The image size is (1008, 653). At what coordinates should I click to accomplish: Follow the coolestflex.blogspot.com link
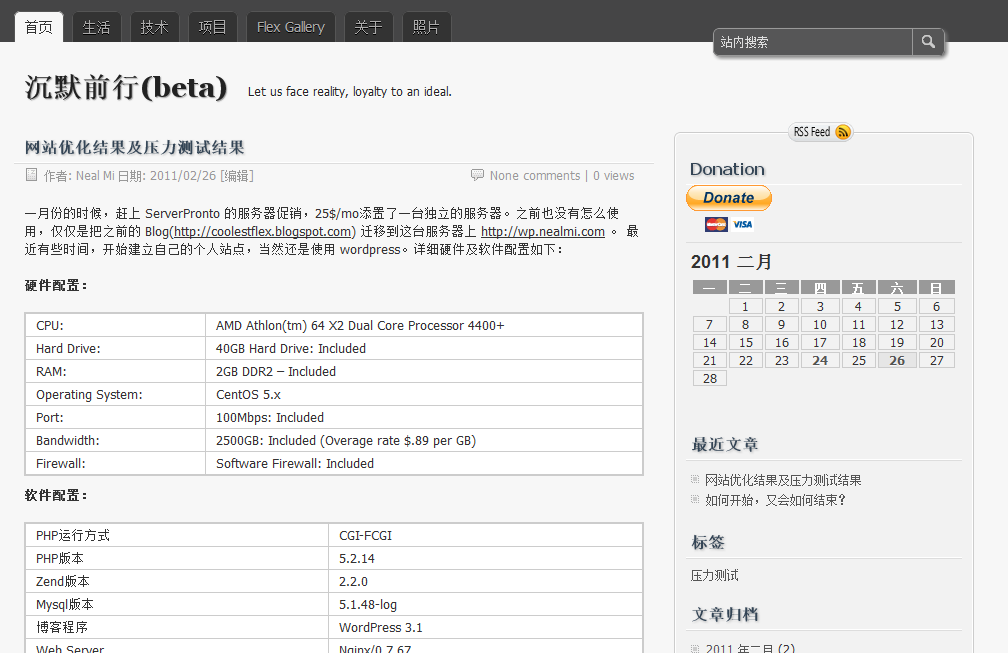click(x=262, y=231)
